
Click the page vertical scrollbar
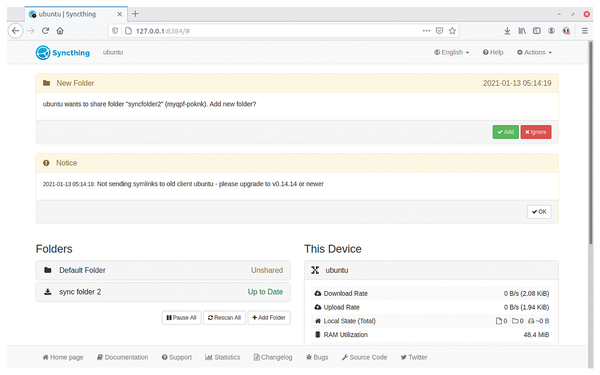[x=591, y=142]
